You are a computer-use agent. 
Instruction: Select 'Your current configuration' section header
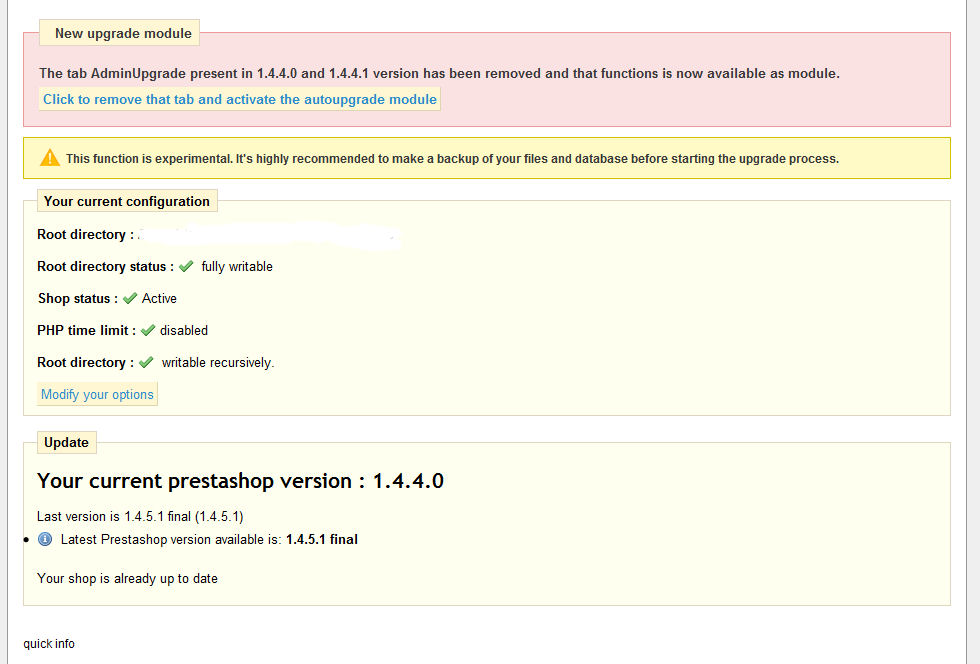[x=127, y=201]
